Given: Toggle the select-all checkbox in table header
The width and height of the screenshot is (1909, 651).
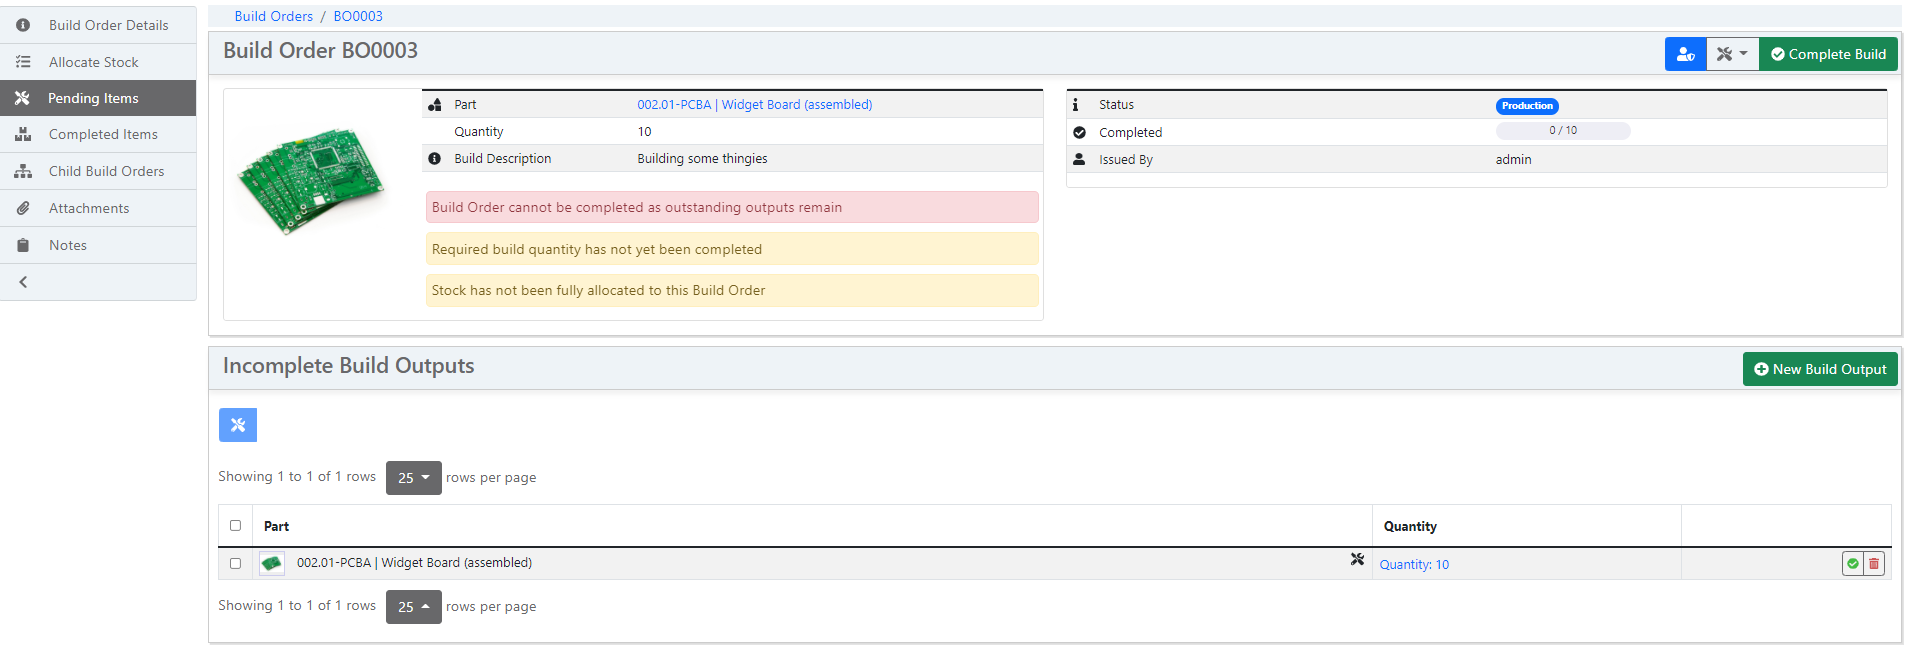Looking at the screenshot, I should point(236,525).
